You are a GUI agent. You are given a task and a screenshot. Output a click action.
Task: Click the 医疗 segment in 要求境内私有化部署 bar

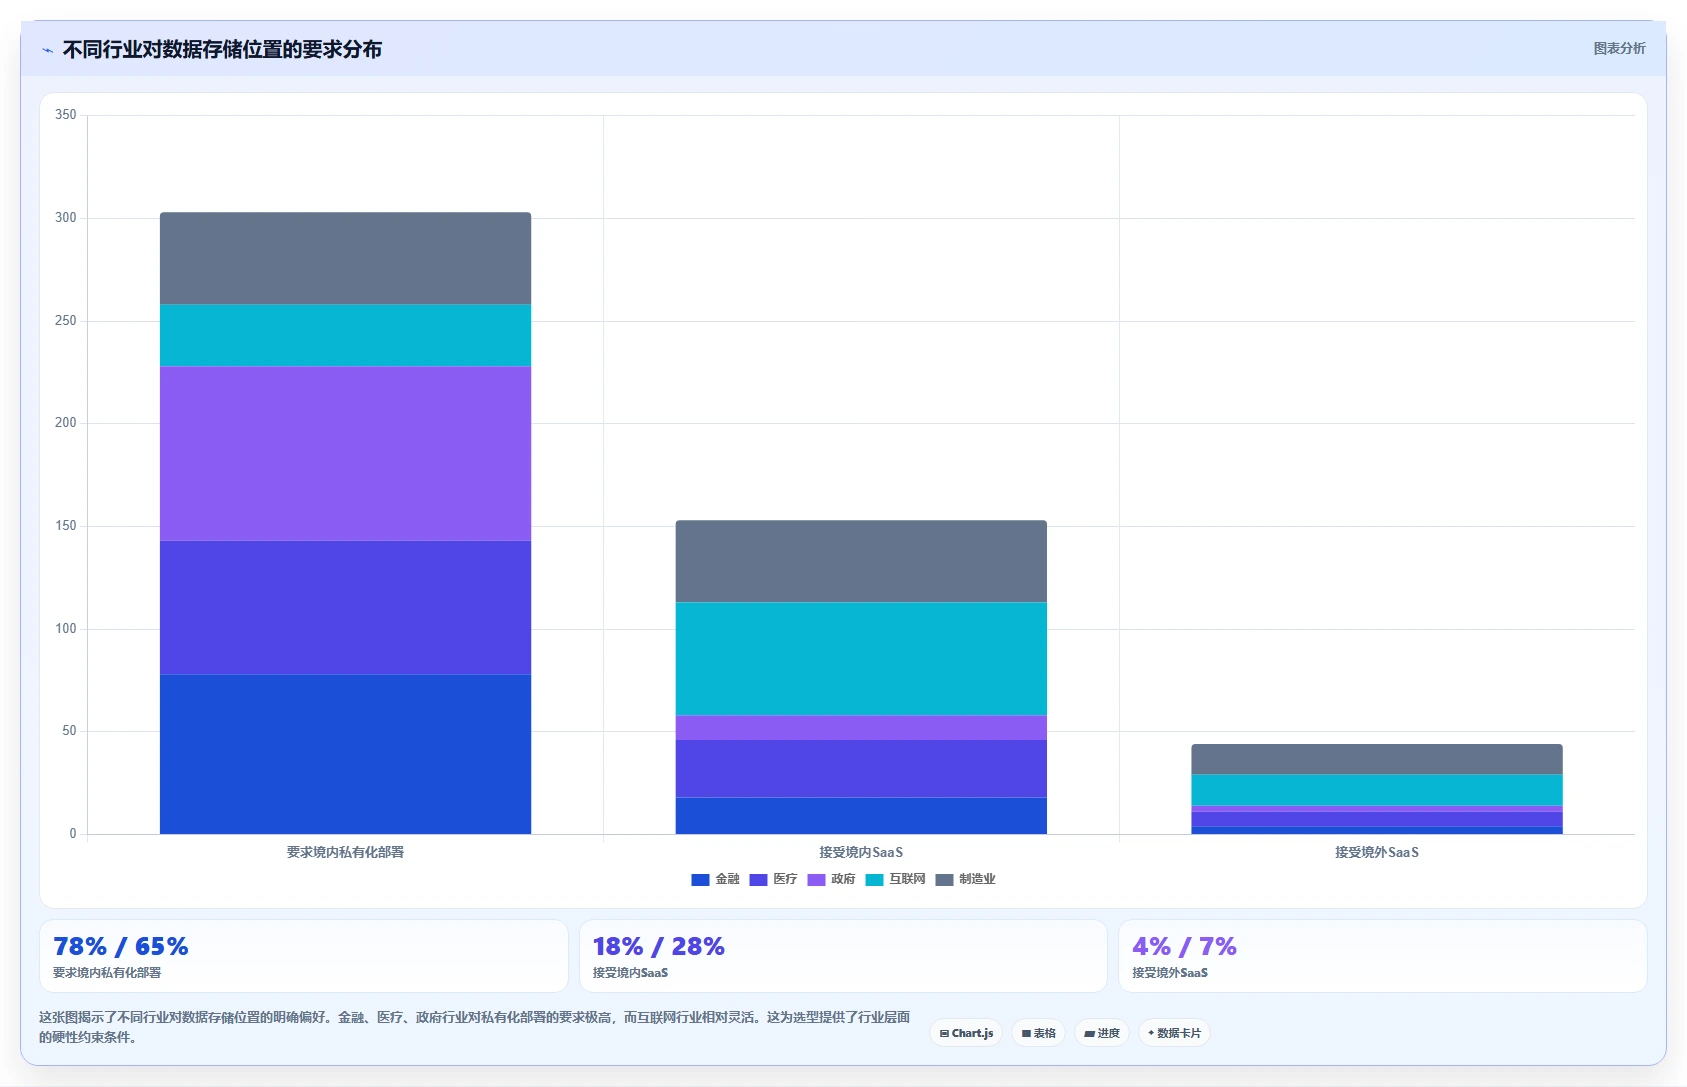[x=345, y=608]
